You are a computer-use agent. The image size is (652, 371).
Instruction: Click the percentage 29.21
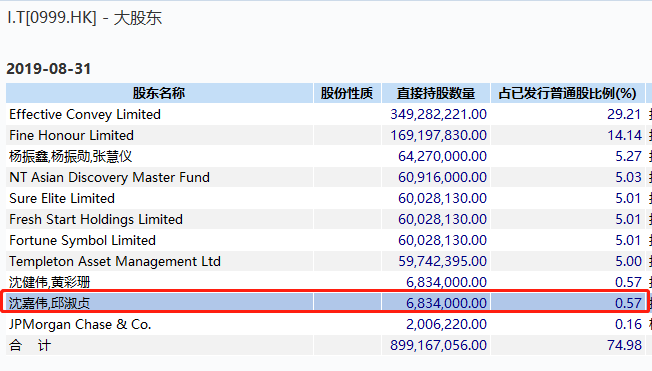(x=624, y=114)
